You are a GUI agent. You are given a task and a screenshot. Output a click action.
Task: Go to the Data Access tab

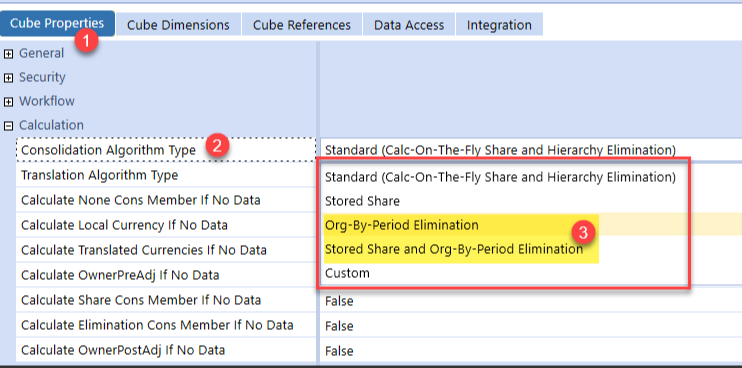click(409, 25)
